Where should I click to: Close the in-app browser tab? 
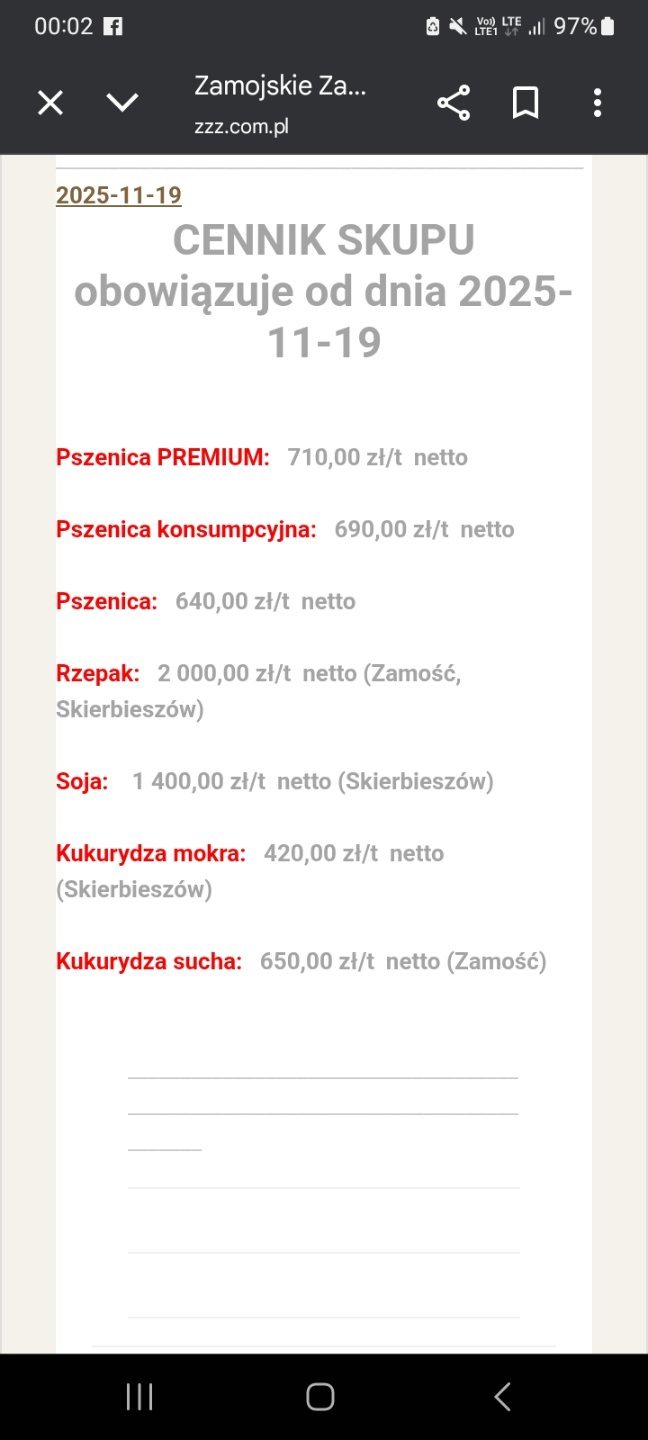coord(50,103)
